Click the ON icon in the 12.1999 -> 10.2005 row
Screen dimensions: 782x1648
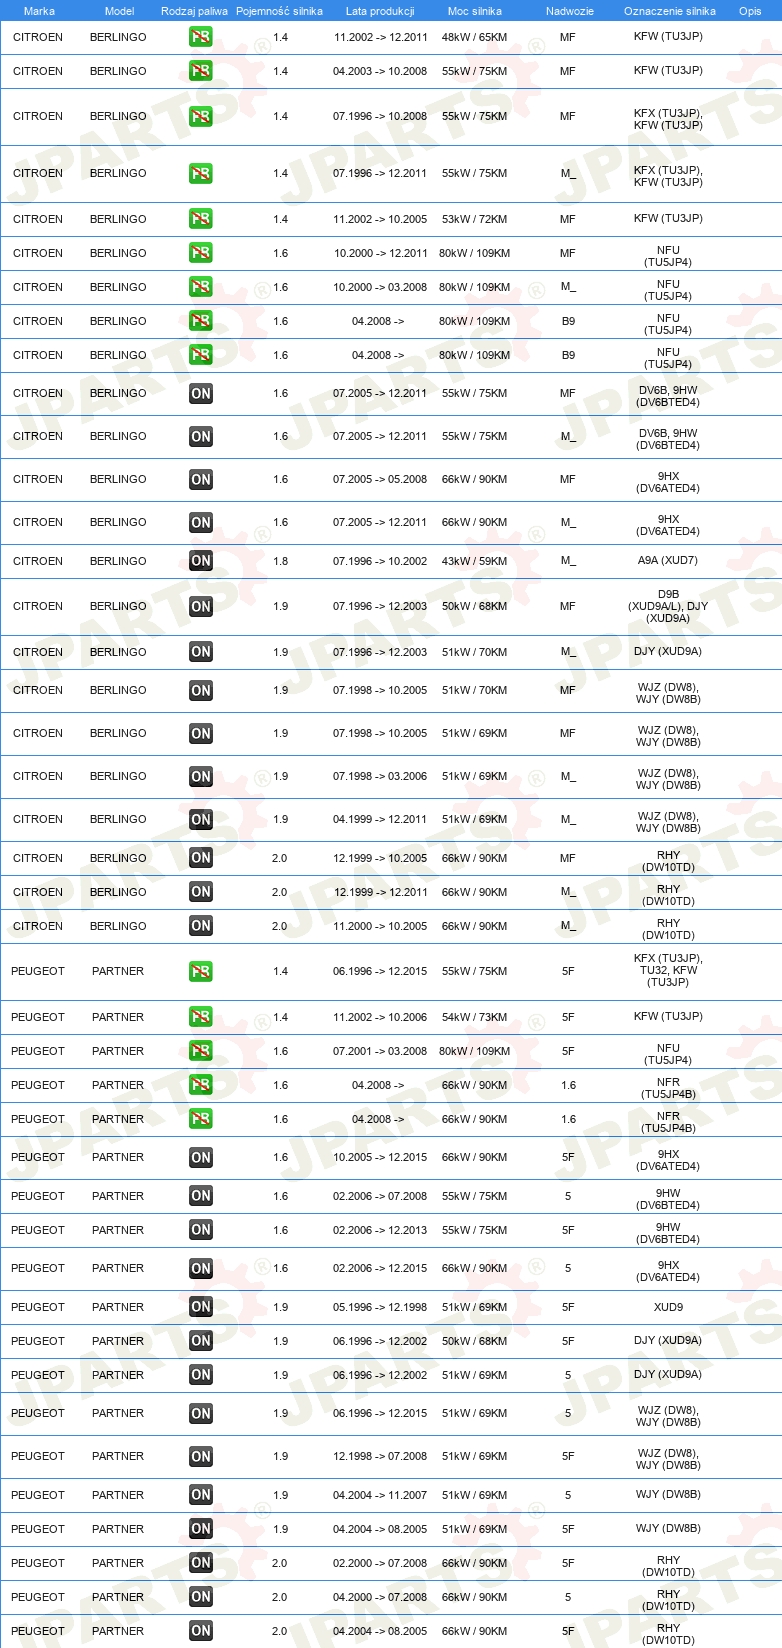[201, 858]
